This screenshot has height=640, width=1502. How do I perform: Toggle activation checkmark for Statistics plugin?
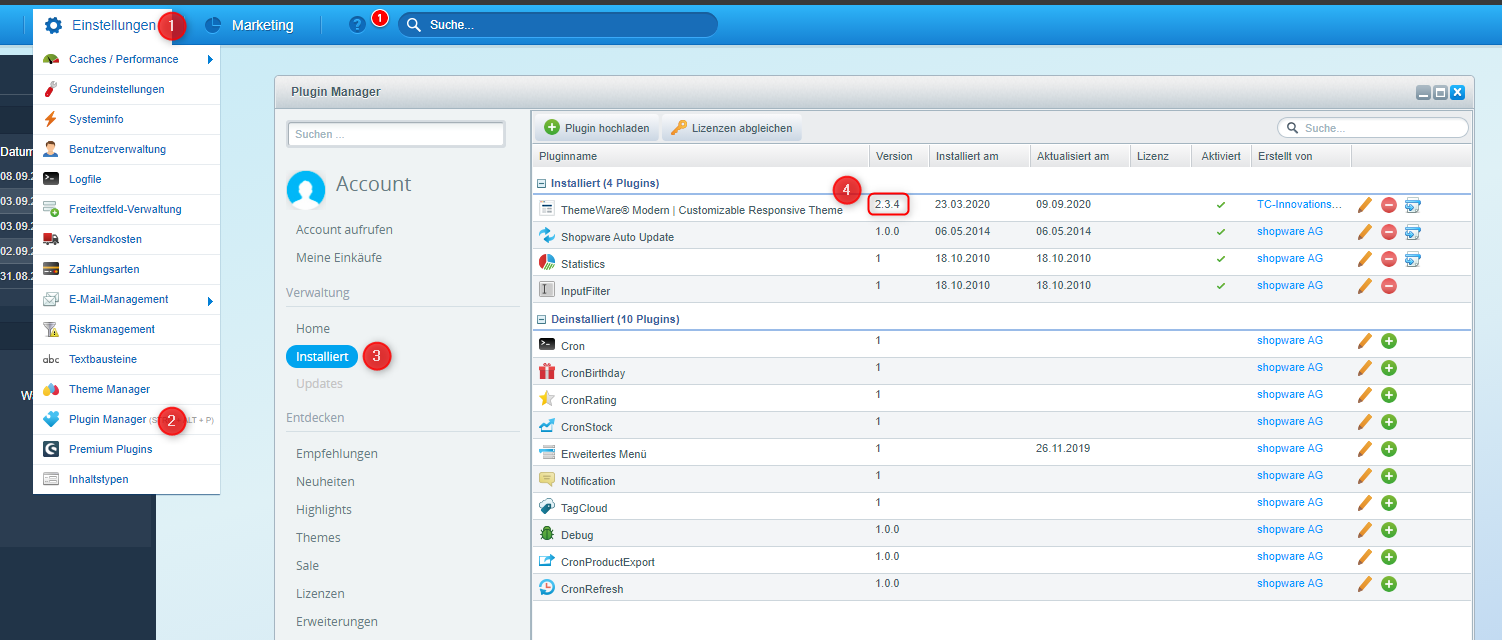[x=1221, y=258]
